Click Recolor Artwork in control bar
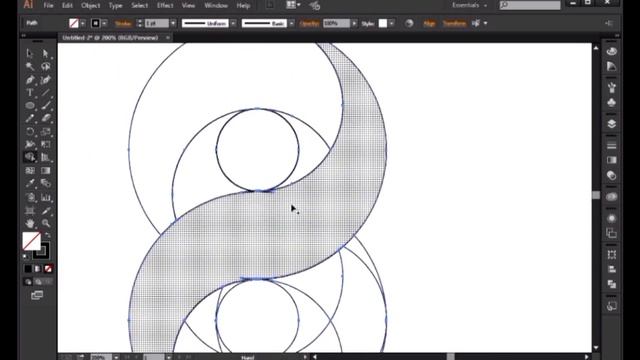This screenshot has height=360, width=640. [409, 23]
